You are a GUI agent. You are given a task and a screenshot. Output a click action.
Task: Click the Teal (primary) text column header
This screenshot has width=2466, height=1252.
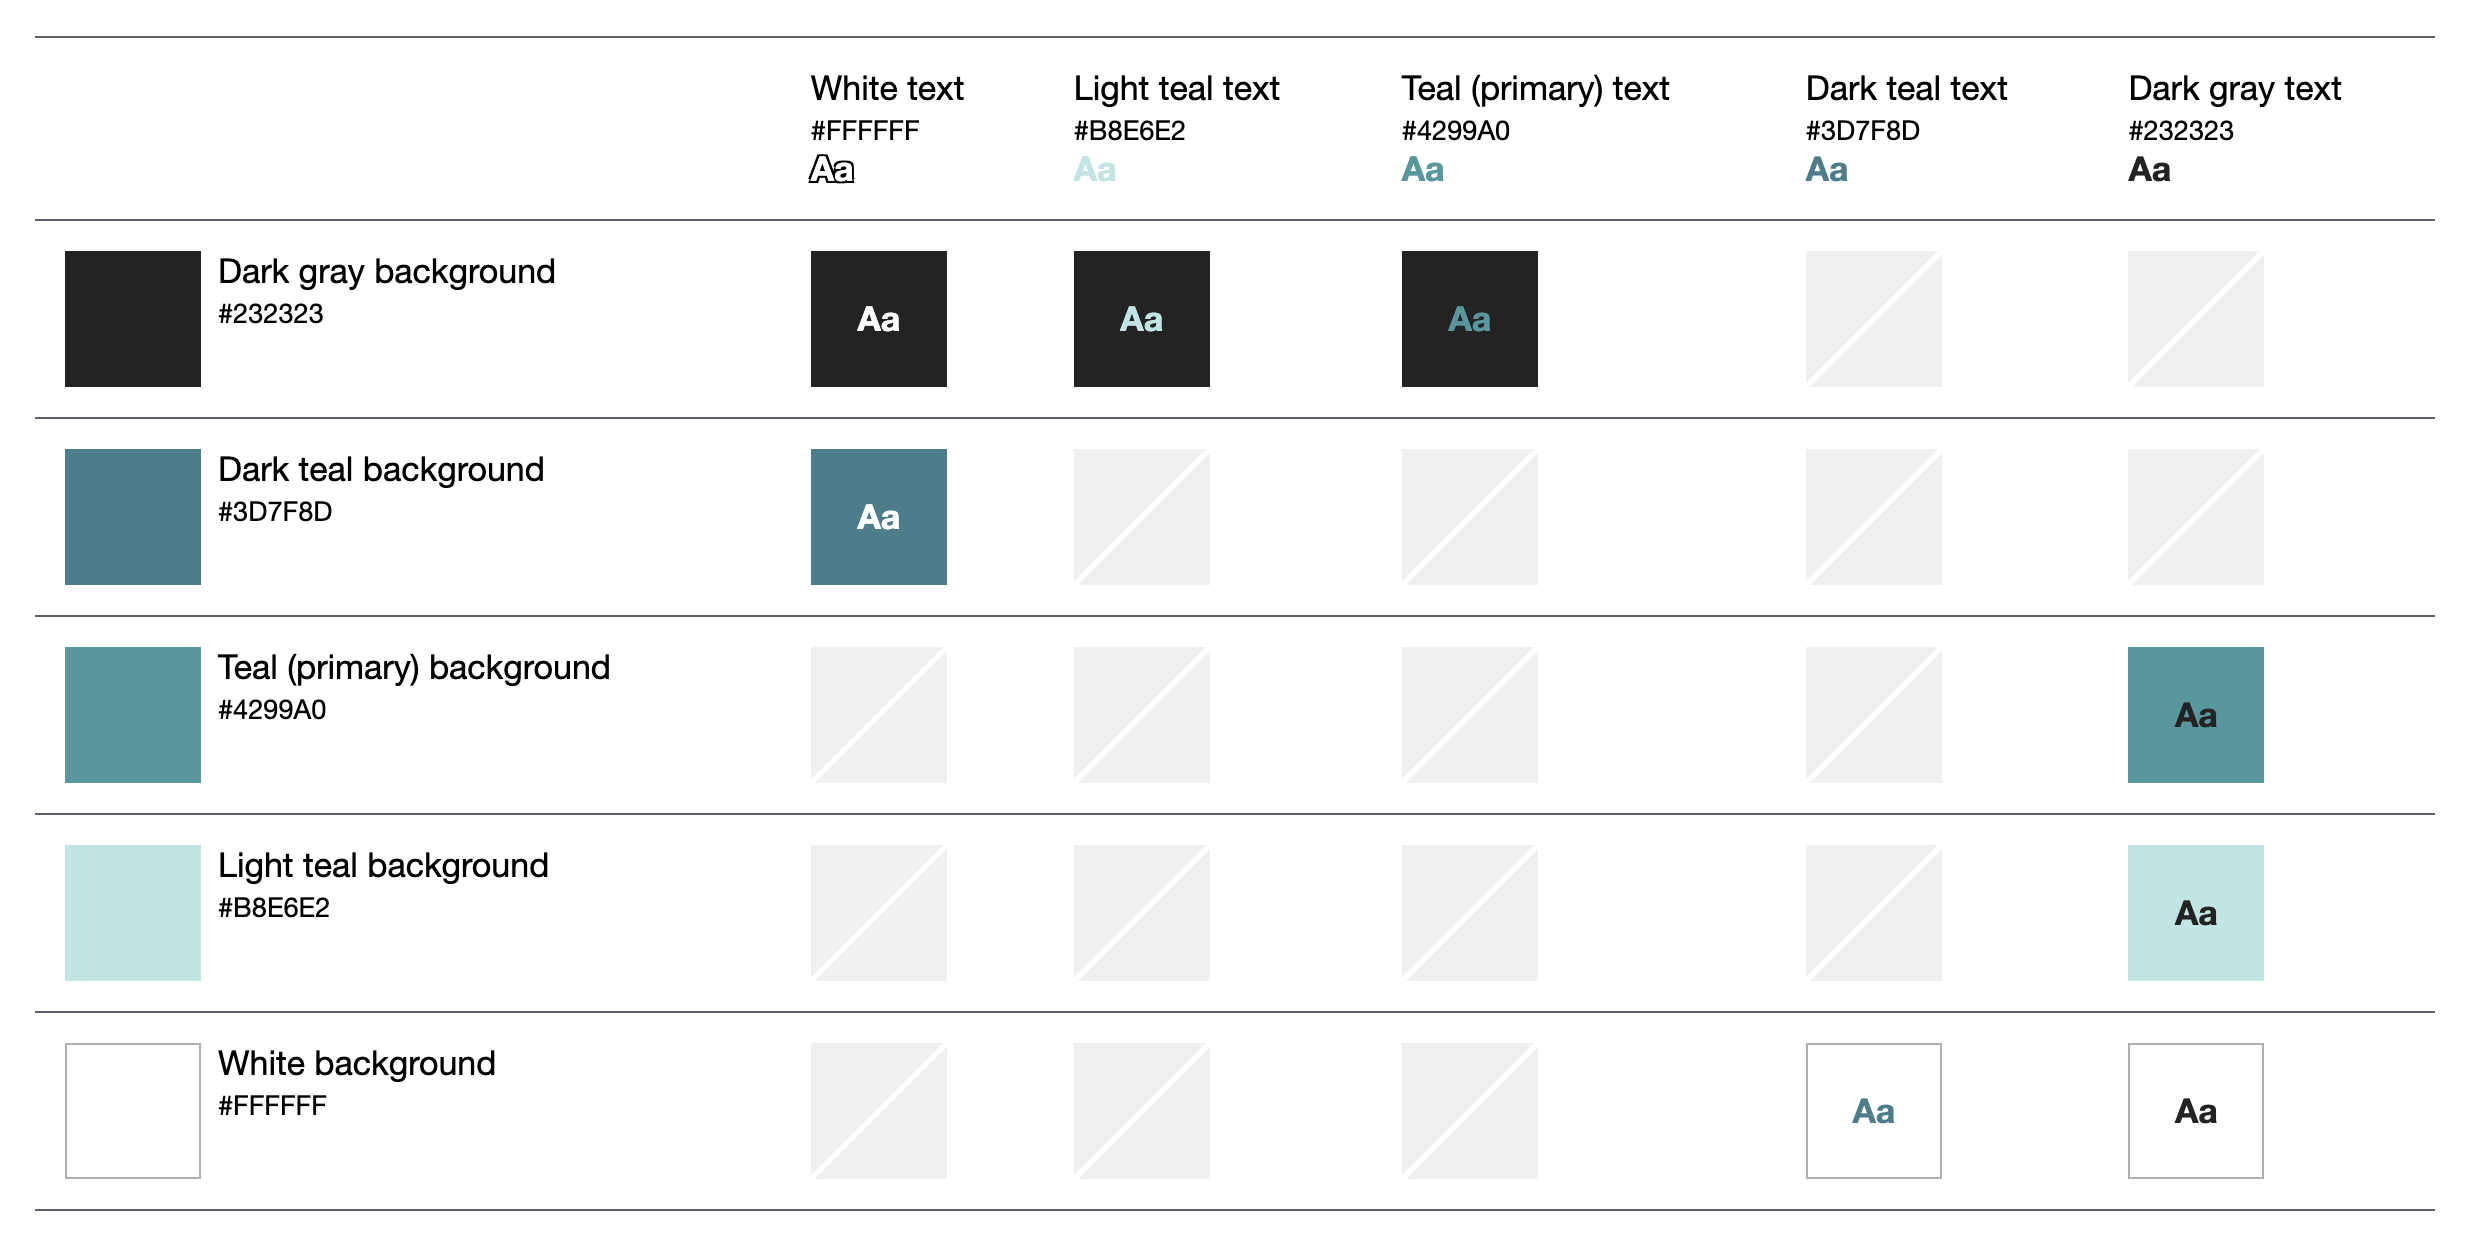pyautogui.click(x=1535, y=89)
